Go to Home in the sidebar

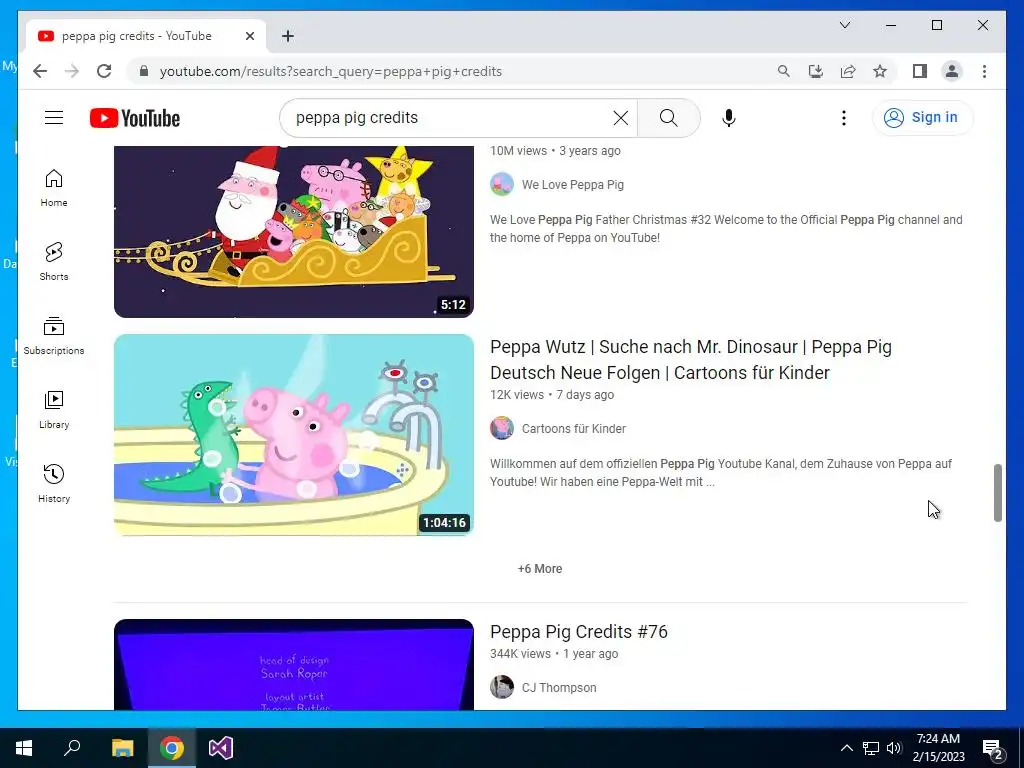(54, 188)
